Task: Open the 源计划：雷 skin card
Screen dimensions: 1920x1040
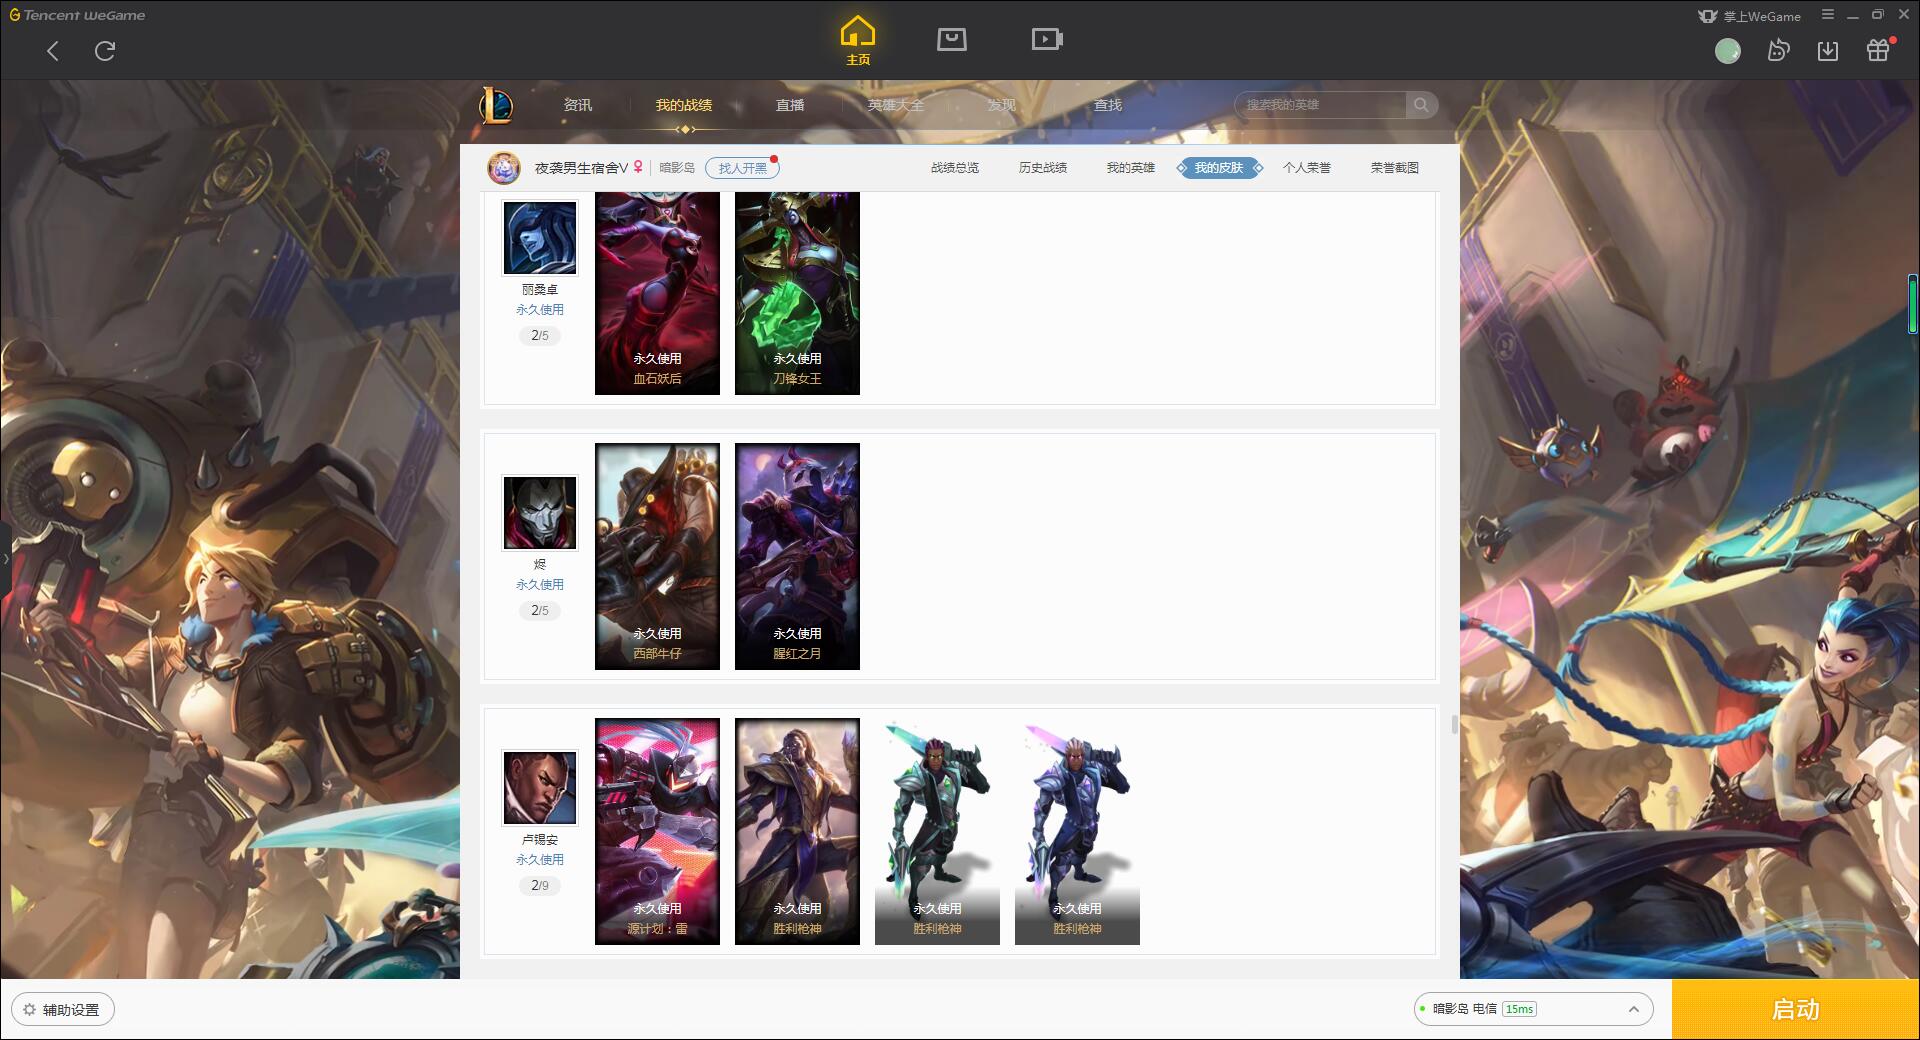Action: pyautogui.click(x=657, y=831)
